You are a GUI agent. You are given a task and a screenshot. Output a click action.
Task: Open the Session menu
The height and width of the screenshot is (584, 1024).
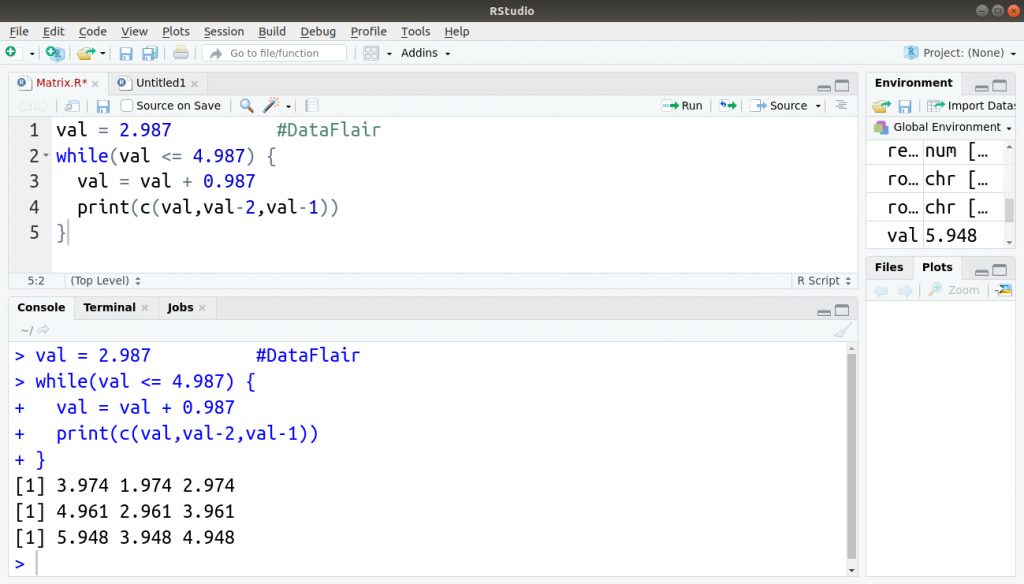(x=223, y=31)
